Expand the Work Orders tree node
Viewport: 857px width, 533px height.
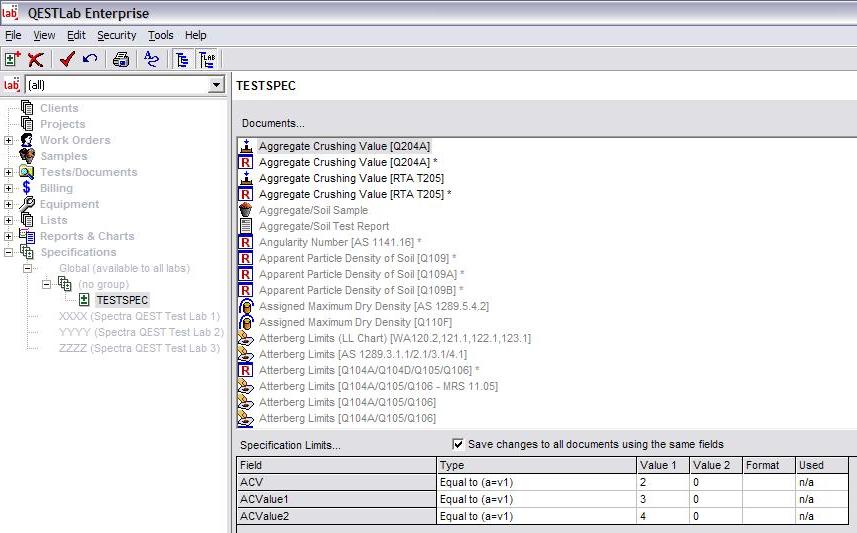tap(9, 140)
